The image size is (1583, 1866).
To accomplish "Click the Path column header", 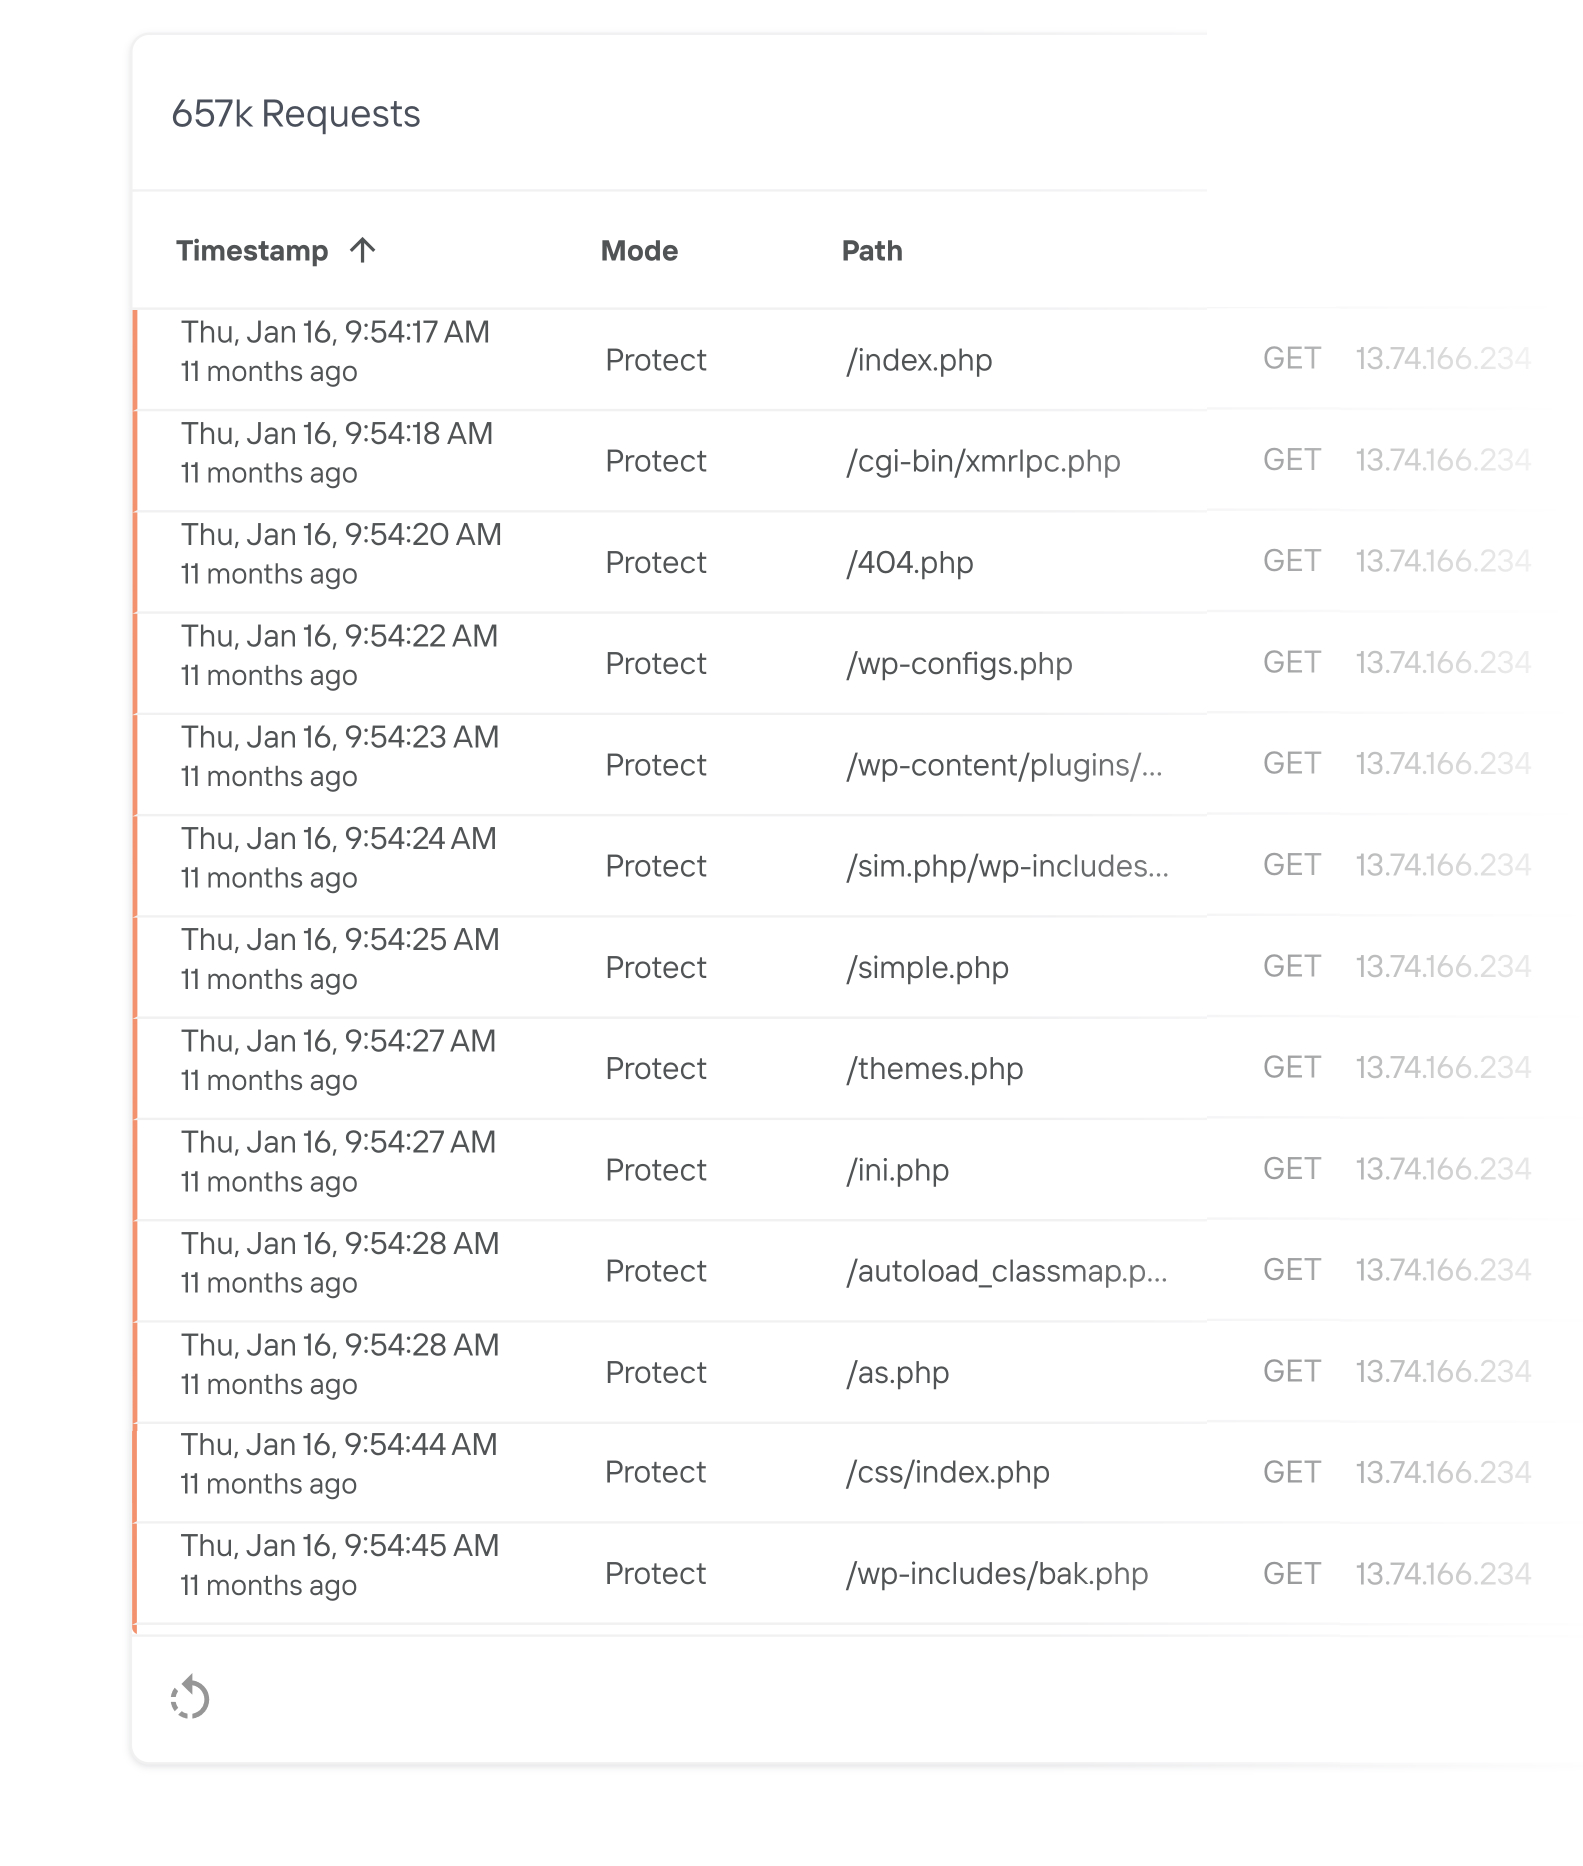I will [871, 251].
